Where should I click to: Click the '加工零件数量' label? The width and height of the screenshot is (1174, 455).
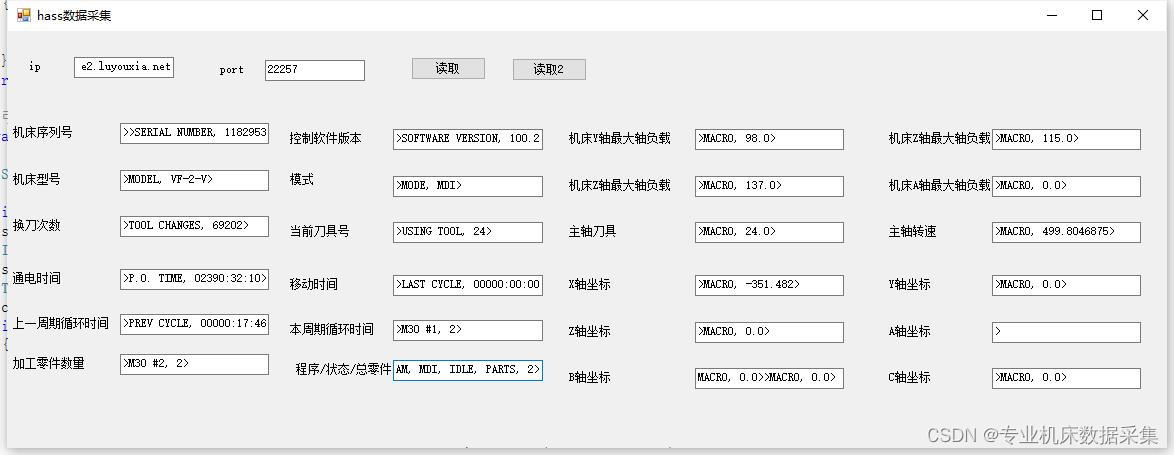[x=49, y=363]
